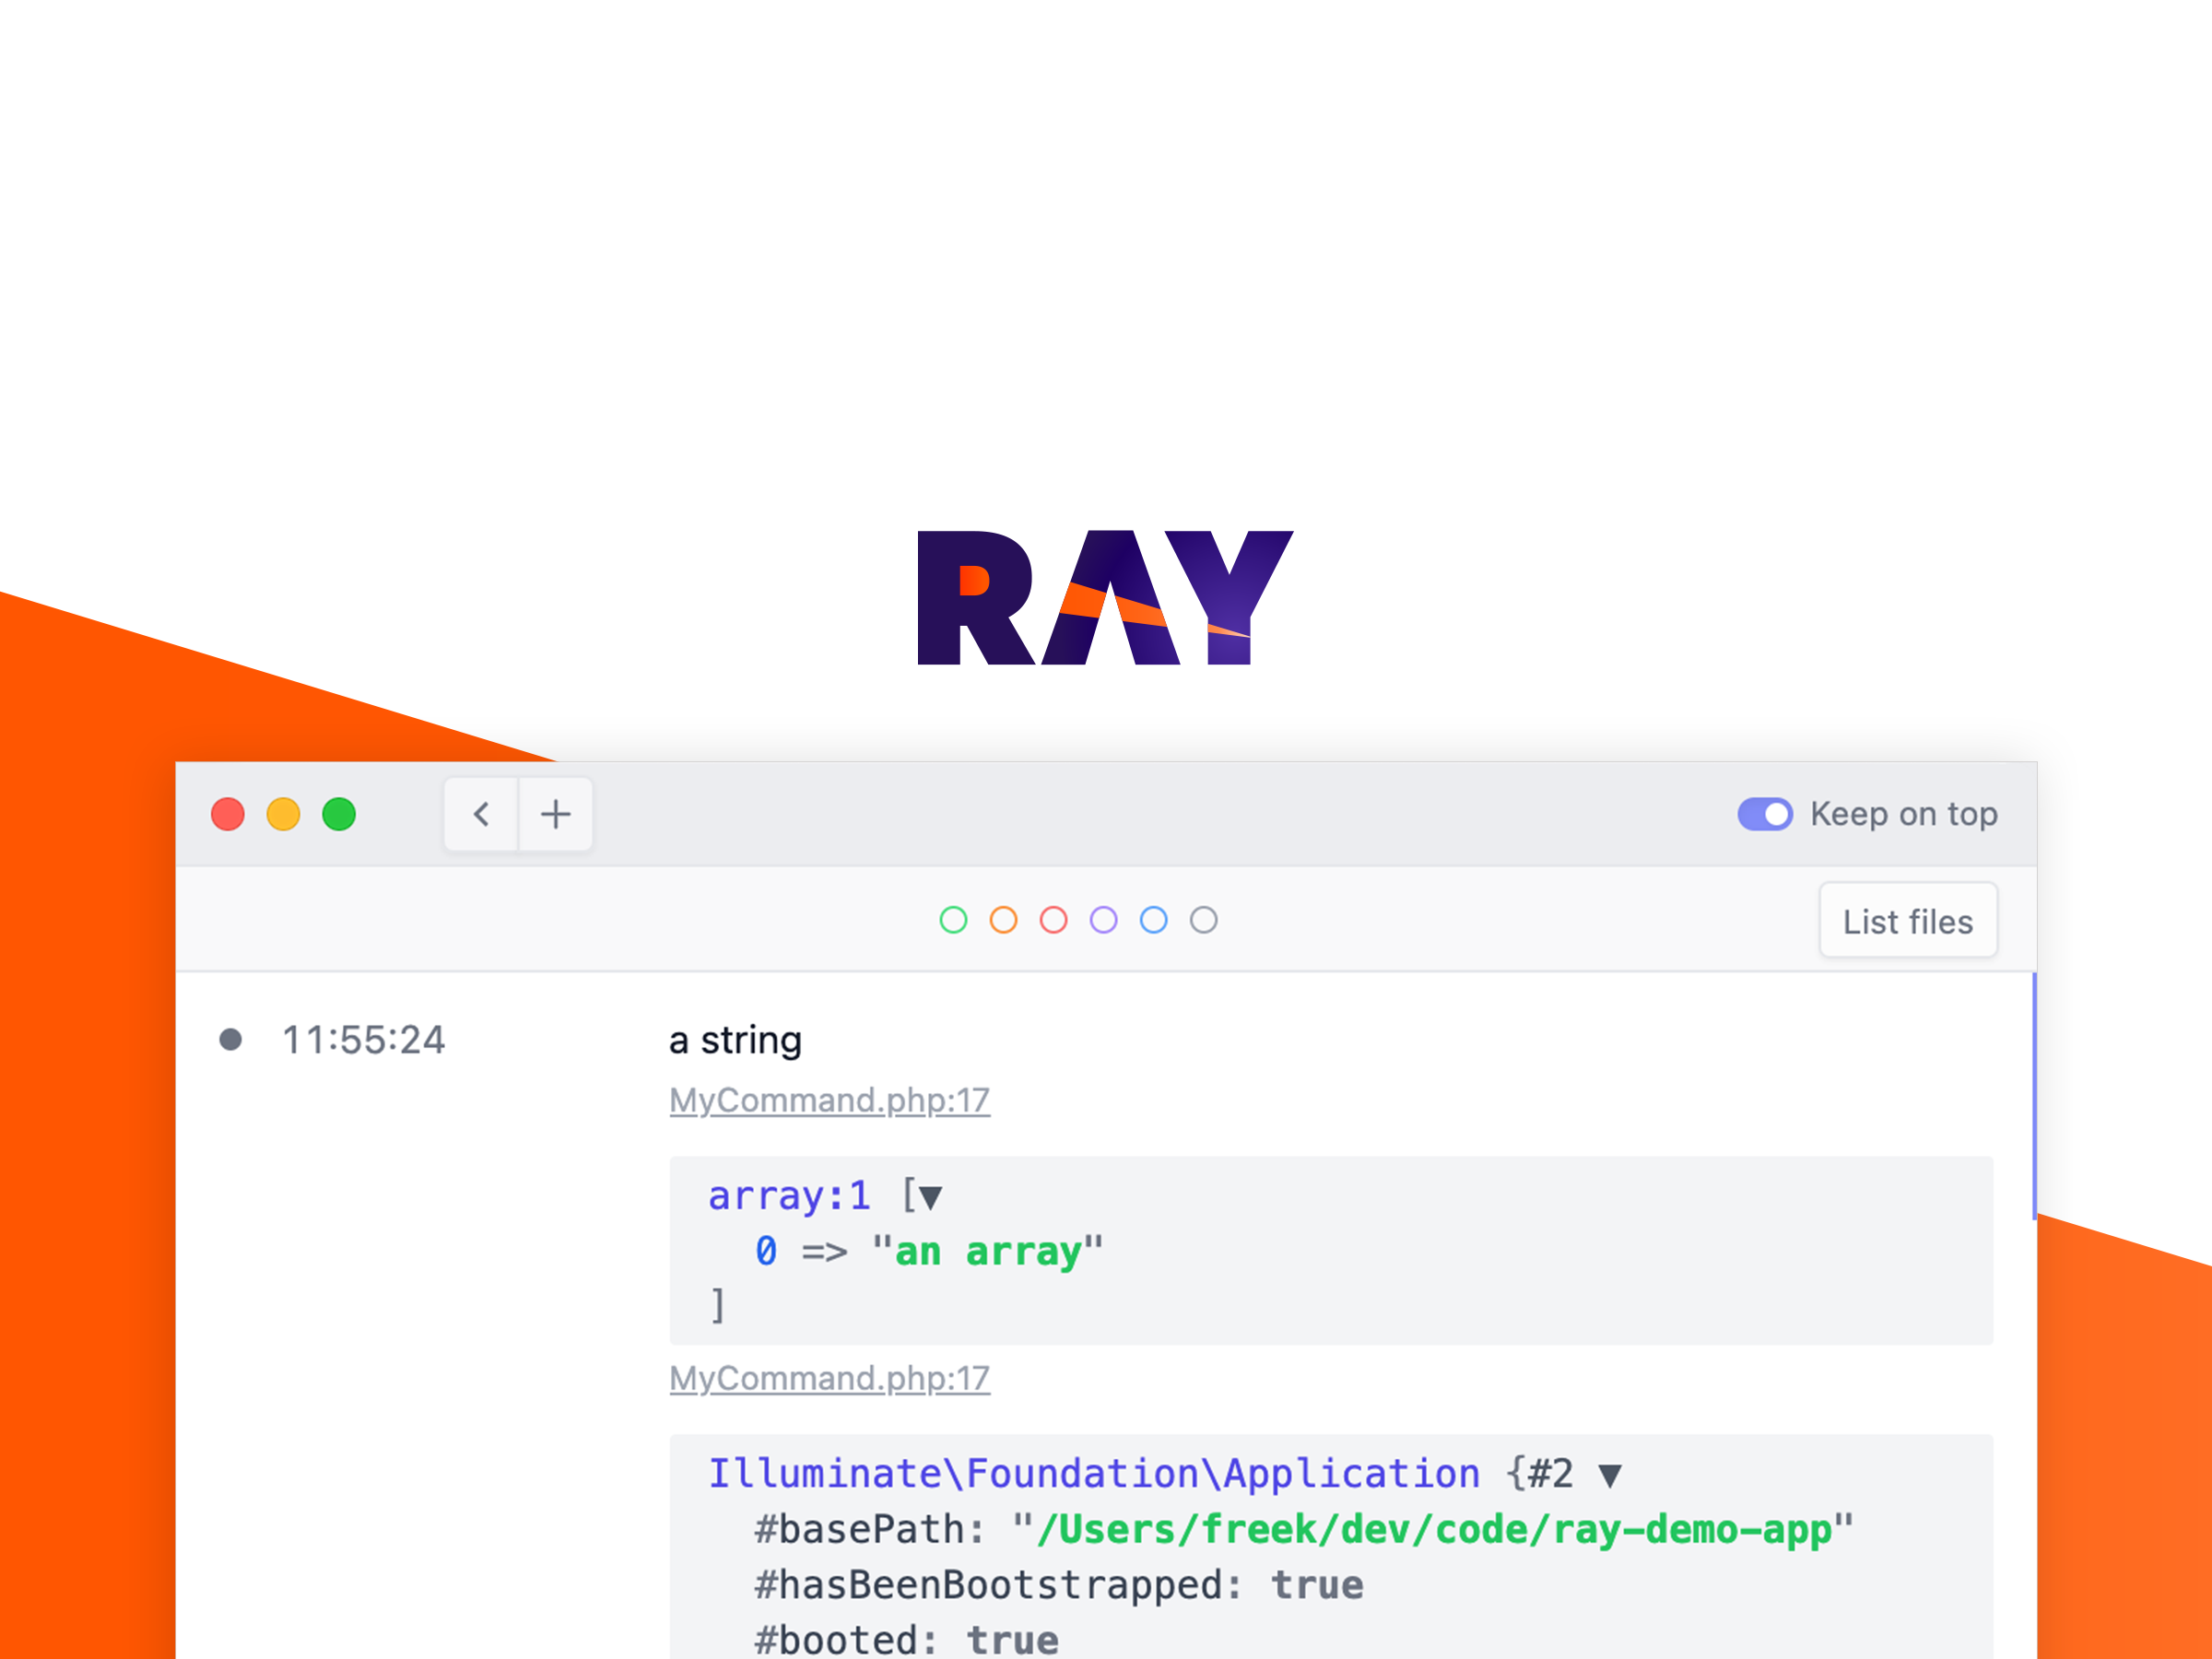
Task: Click the 11:55:24 timestamp
Action: [364, 1040]
